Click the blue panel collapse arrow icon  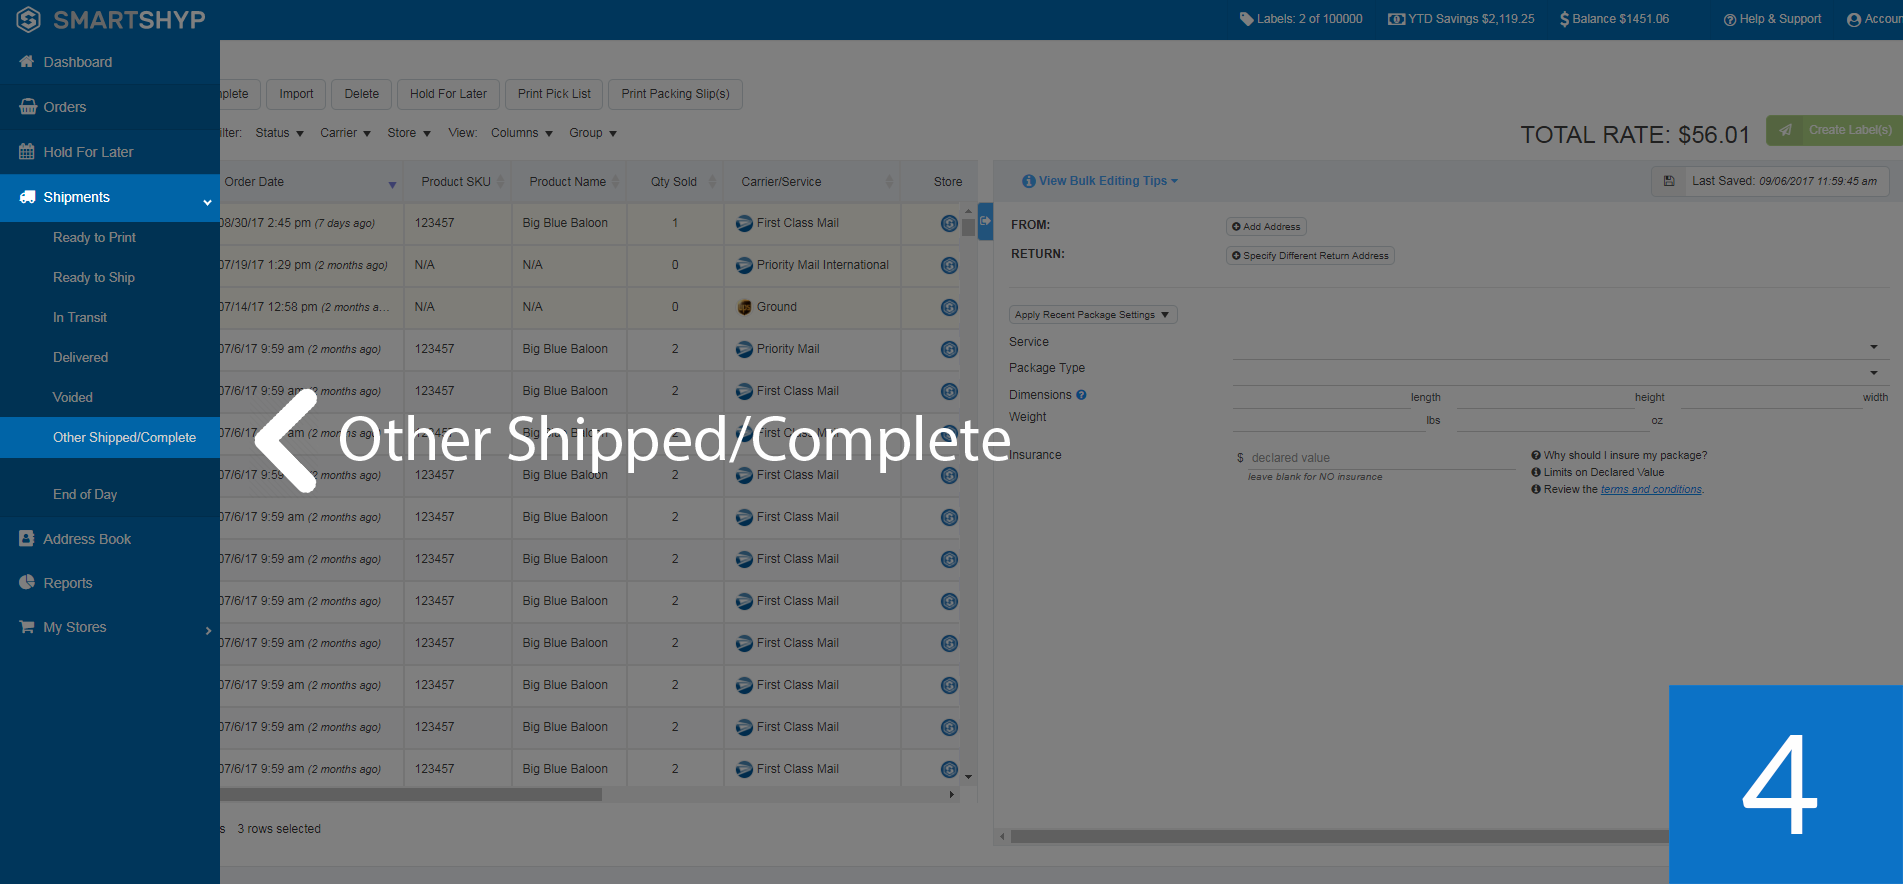pos(985,221)
